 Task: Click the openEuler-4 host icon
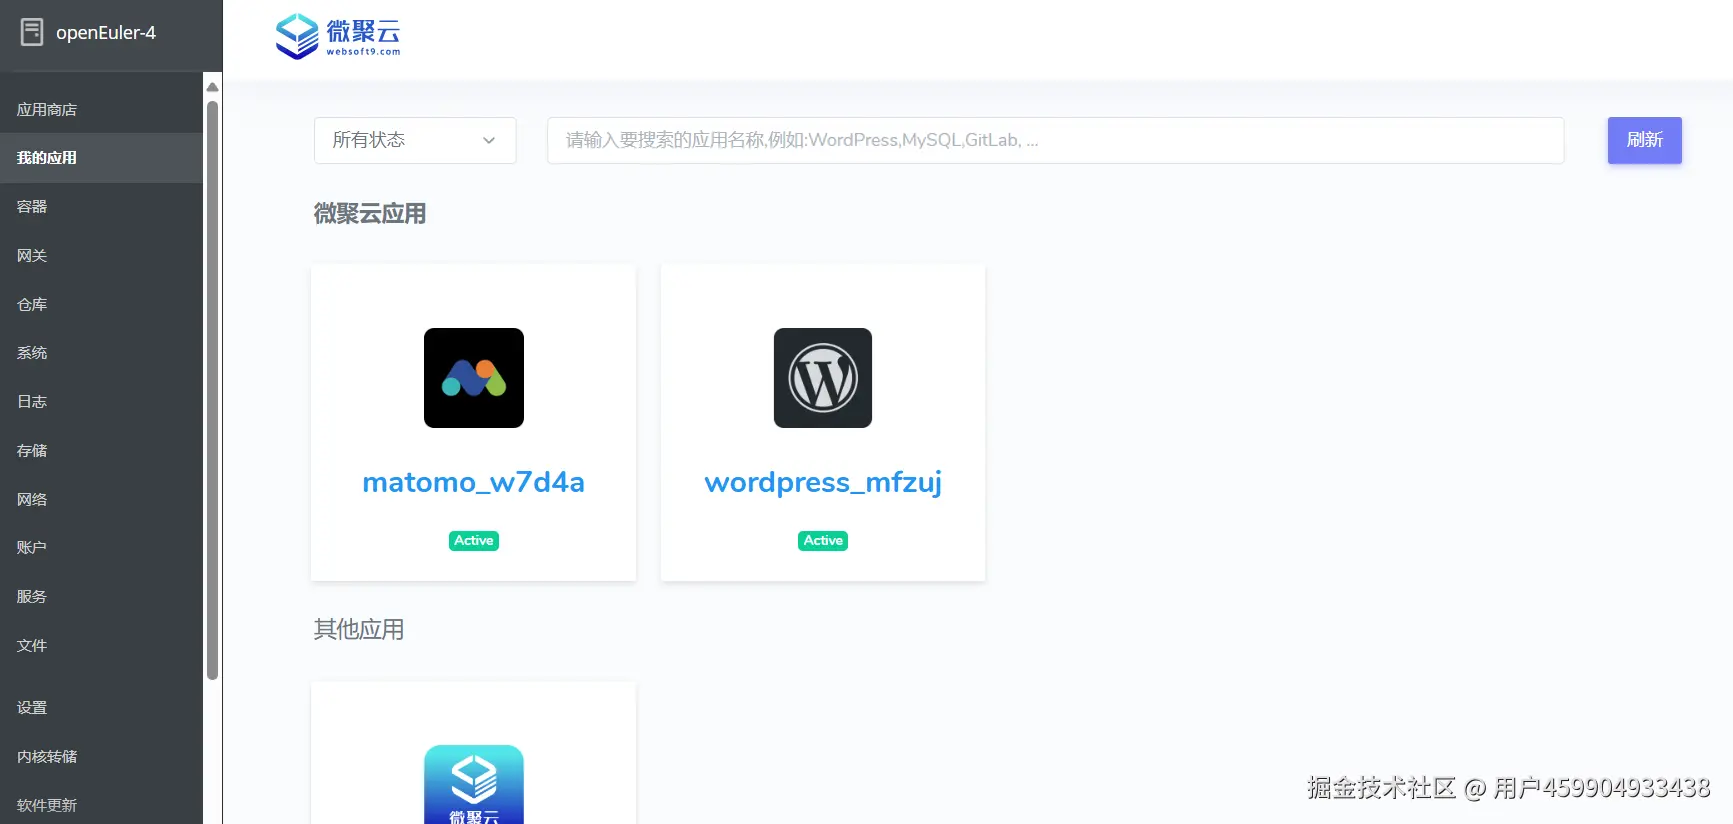[x=32, y=32]
